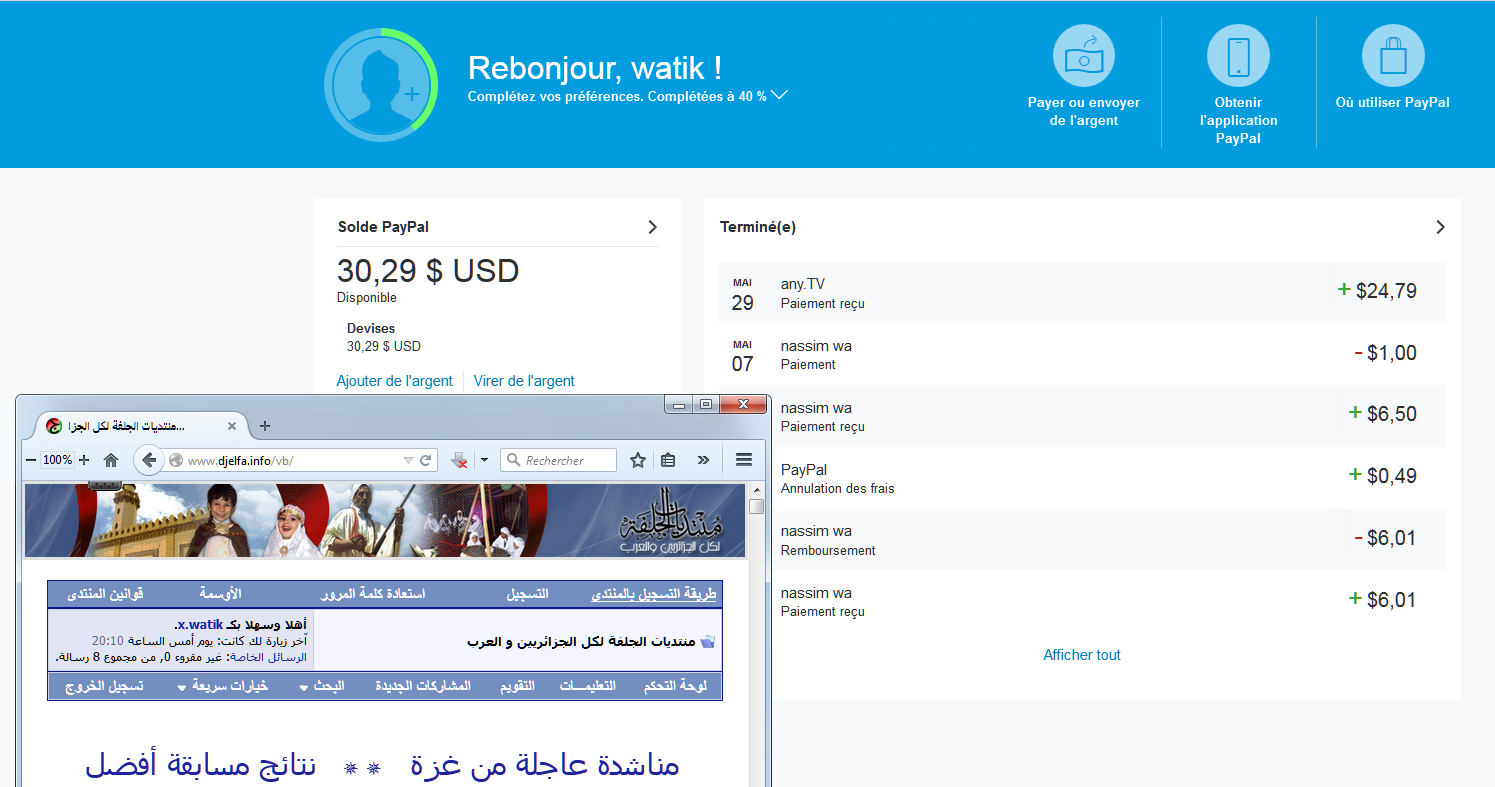Click the Afficher tout link
The width and height of the screenshot is (1495, 787).
pyautogui.click(x=1082, y=655)
